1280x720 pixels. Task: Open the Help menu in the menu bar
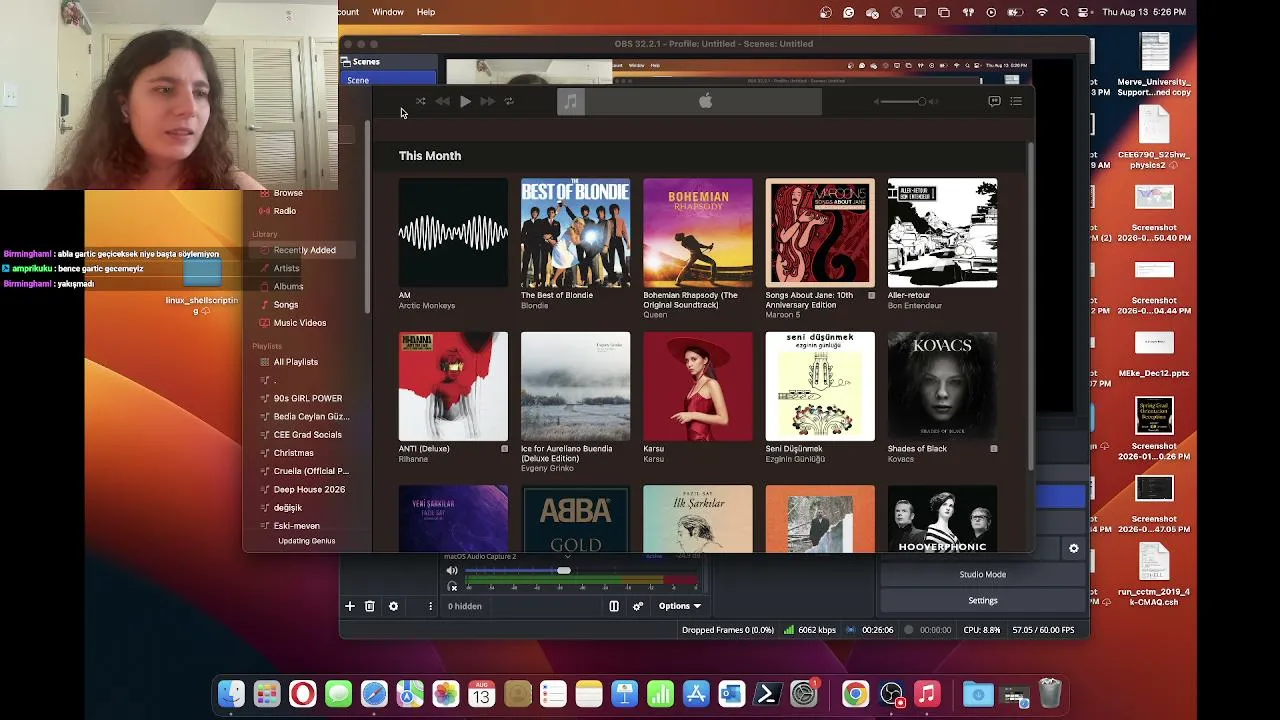coord(426,12)
